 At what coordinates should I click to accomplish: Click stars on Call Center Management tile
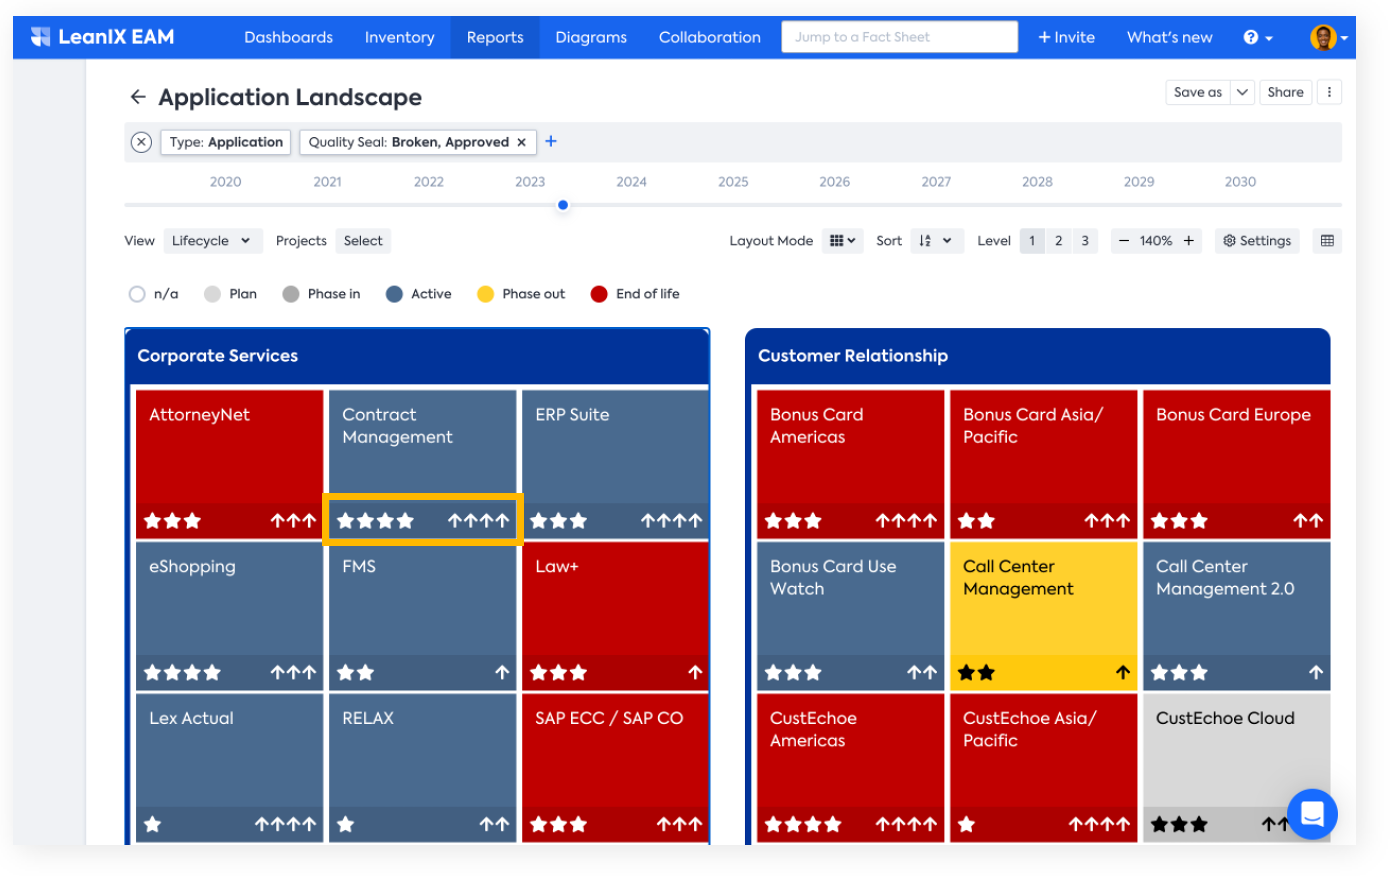pos(976,673)
